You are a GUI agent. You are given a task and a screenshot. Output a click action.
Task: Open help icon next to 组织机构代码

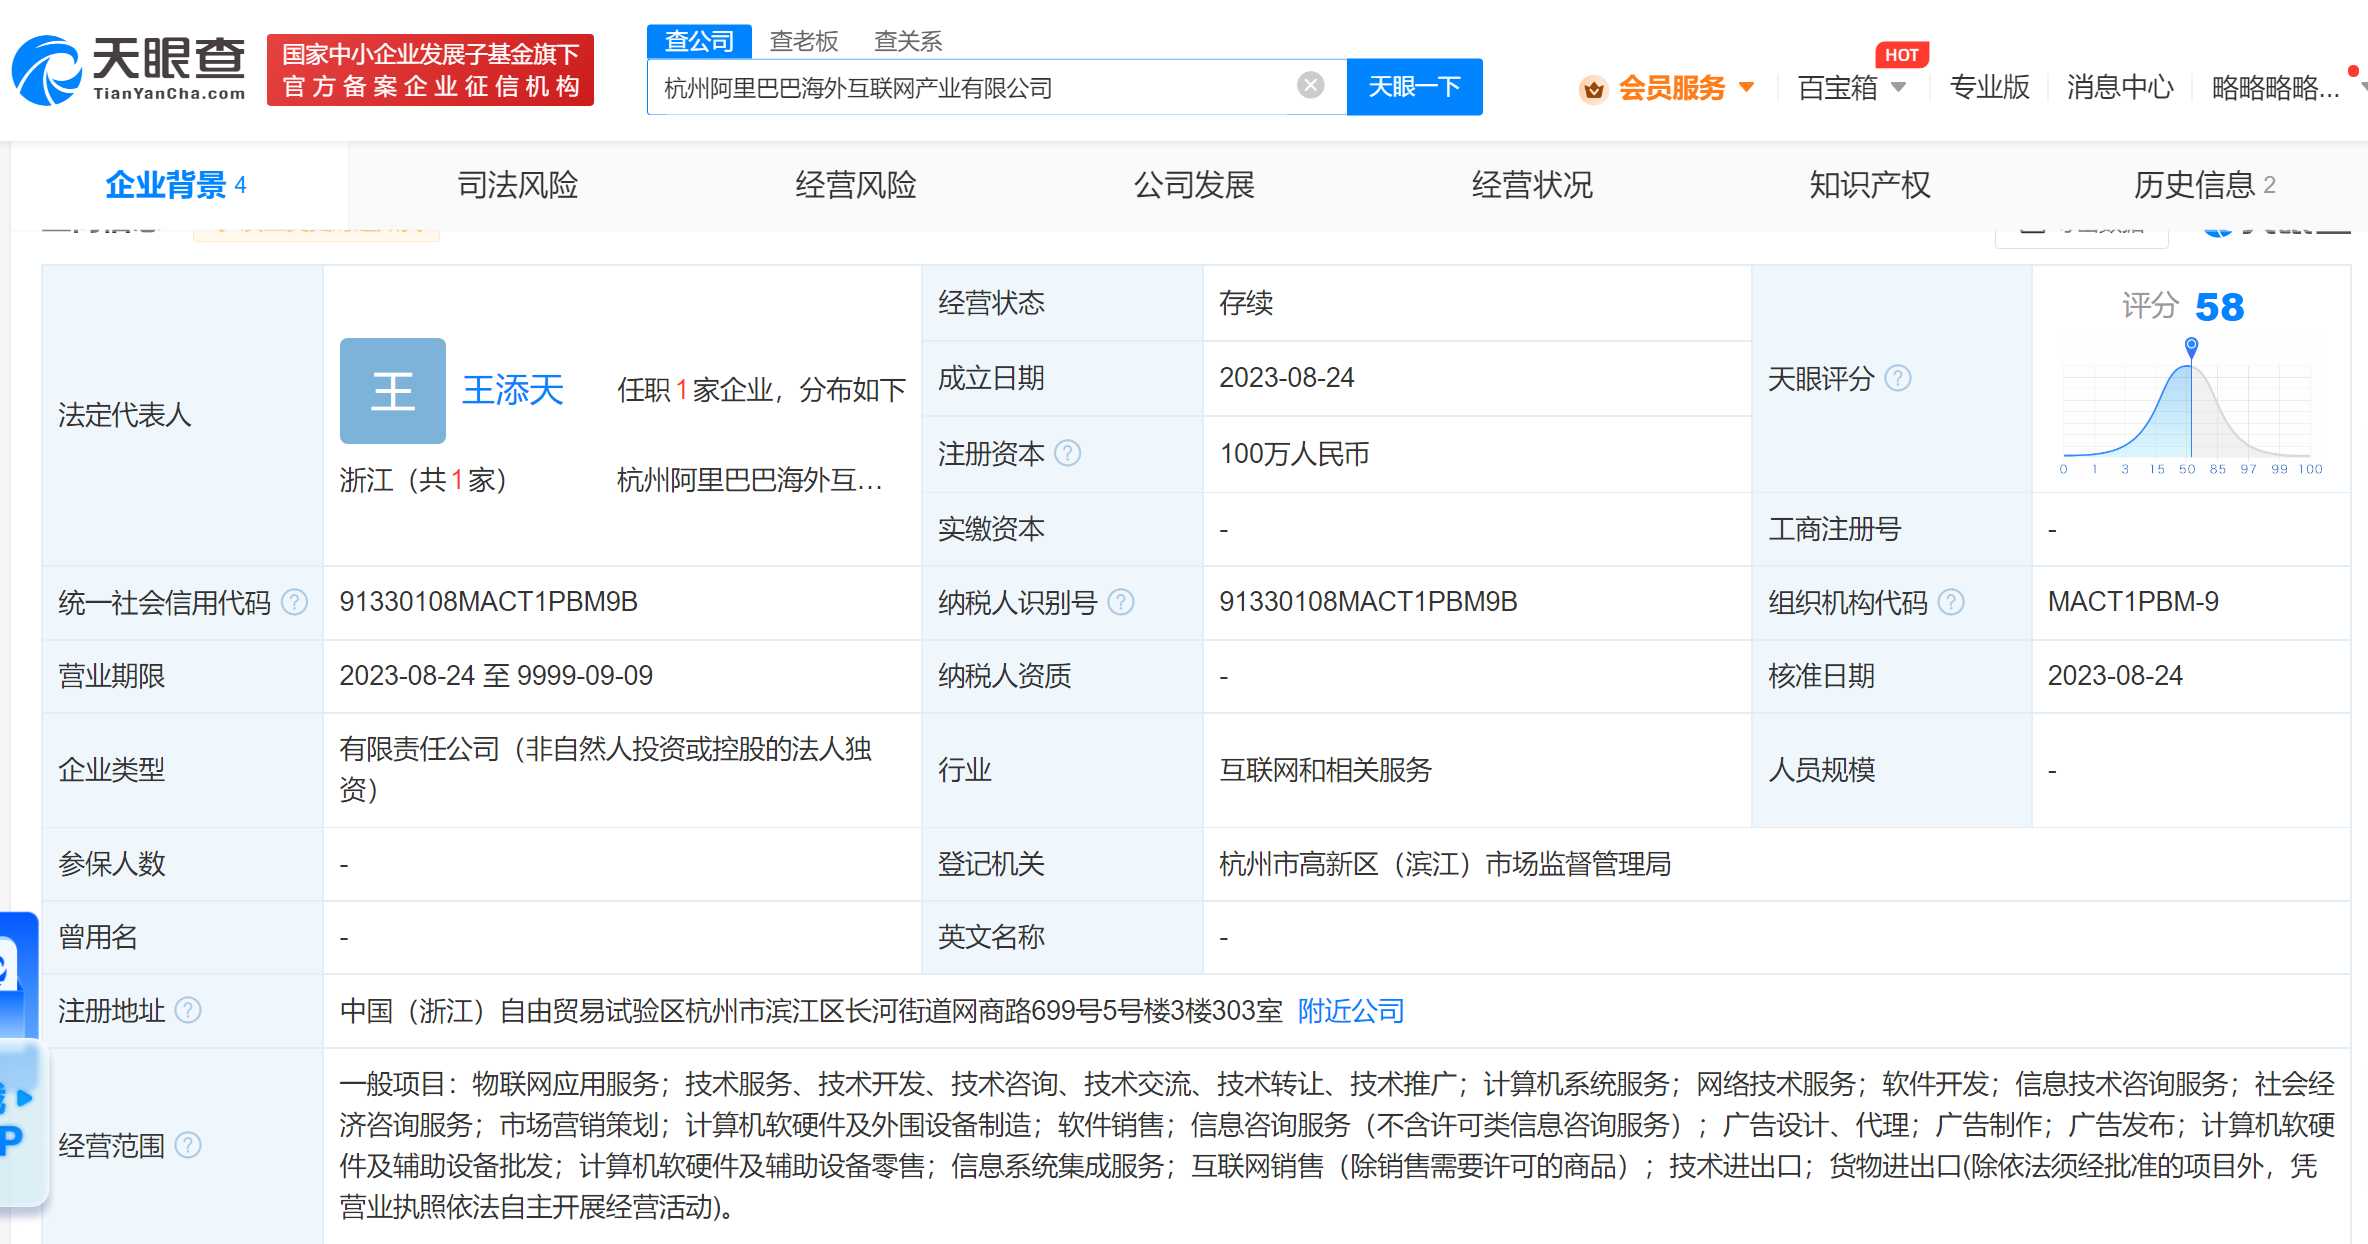coord(1951,602)
